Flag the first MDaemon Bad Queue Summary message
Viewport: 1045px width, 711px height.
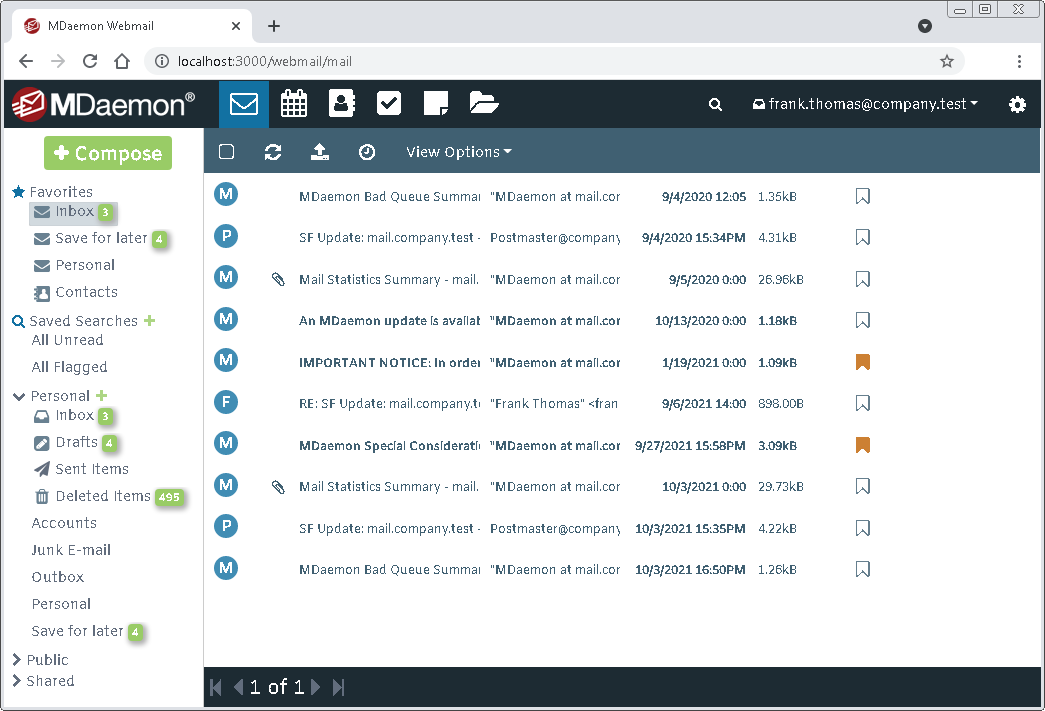point(863,197)
